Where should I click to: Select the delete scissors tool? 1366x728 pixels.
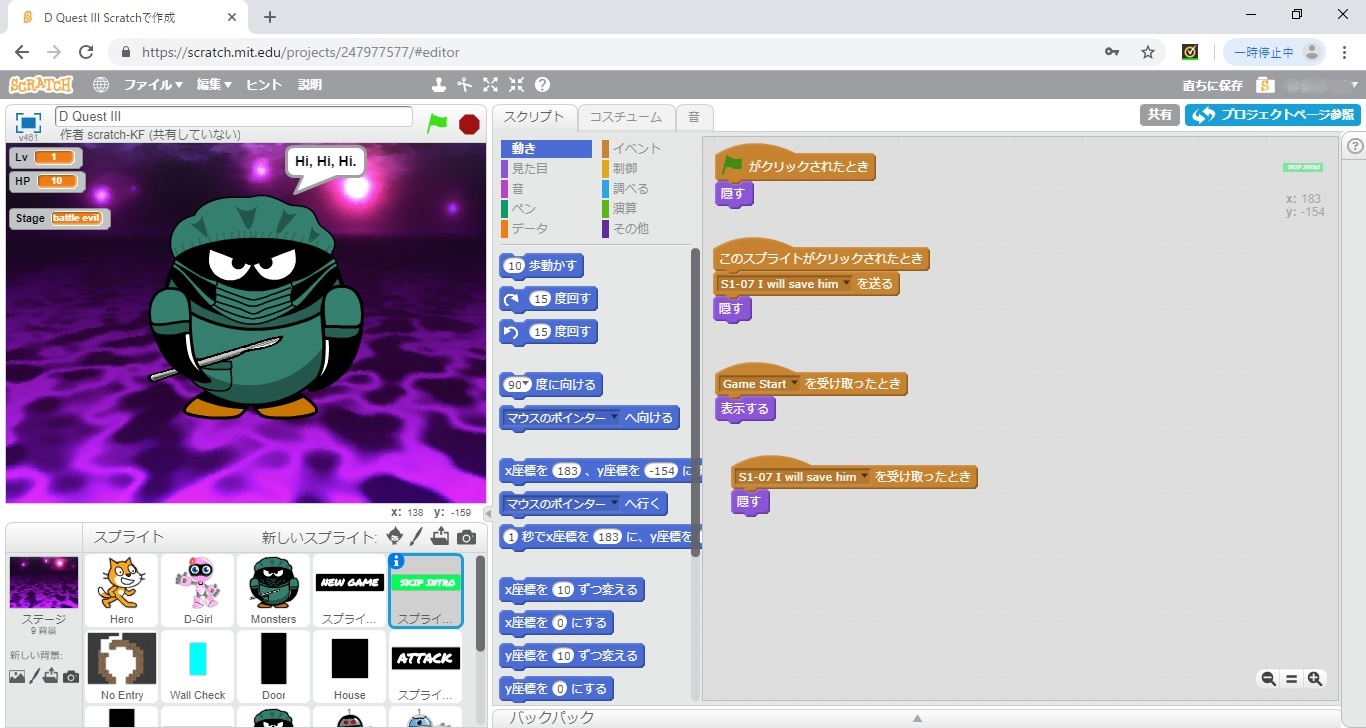464,85
